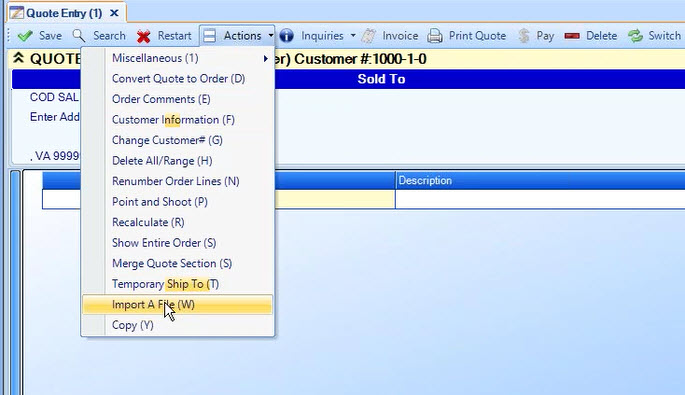The width and height of the screenshot is (685, 395).
Task: Toggle the Actions dropdown arrow
Action: click(x=271, y=35)
